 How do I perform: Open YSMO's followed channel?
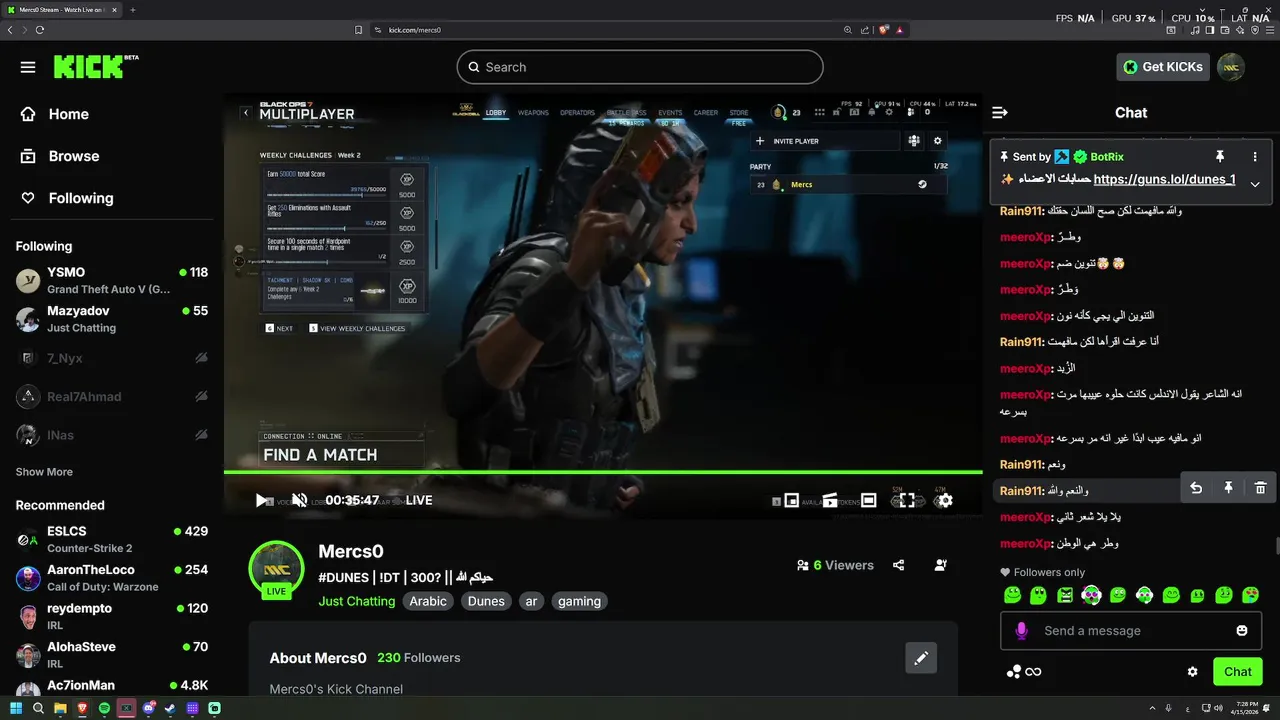click(112, 280)
